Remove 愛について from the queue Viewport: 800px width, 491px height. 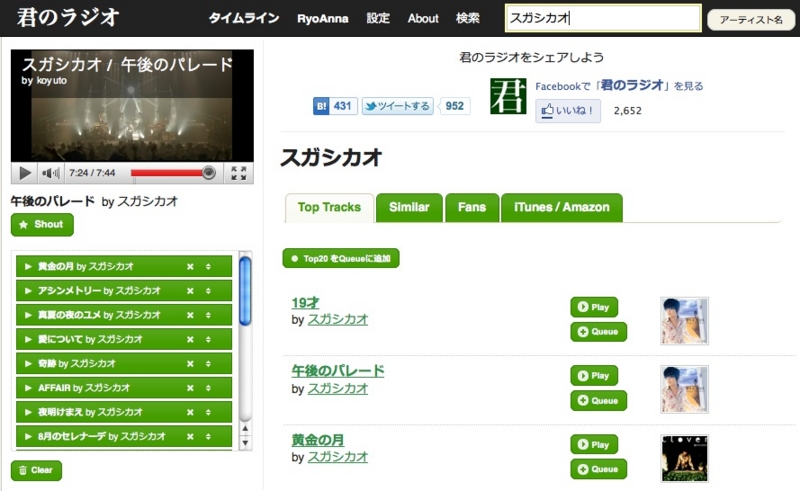(190, 339)
